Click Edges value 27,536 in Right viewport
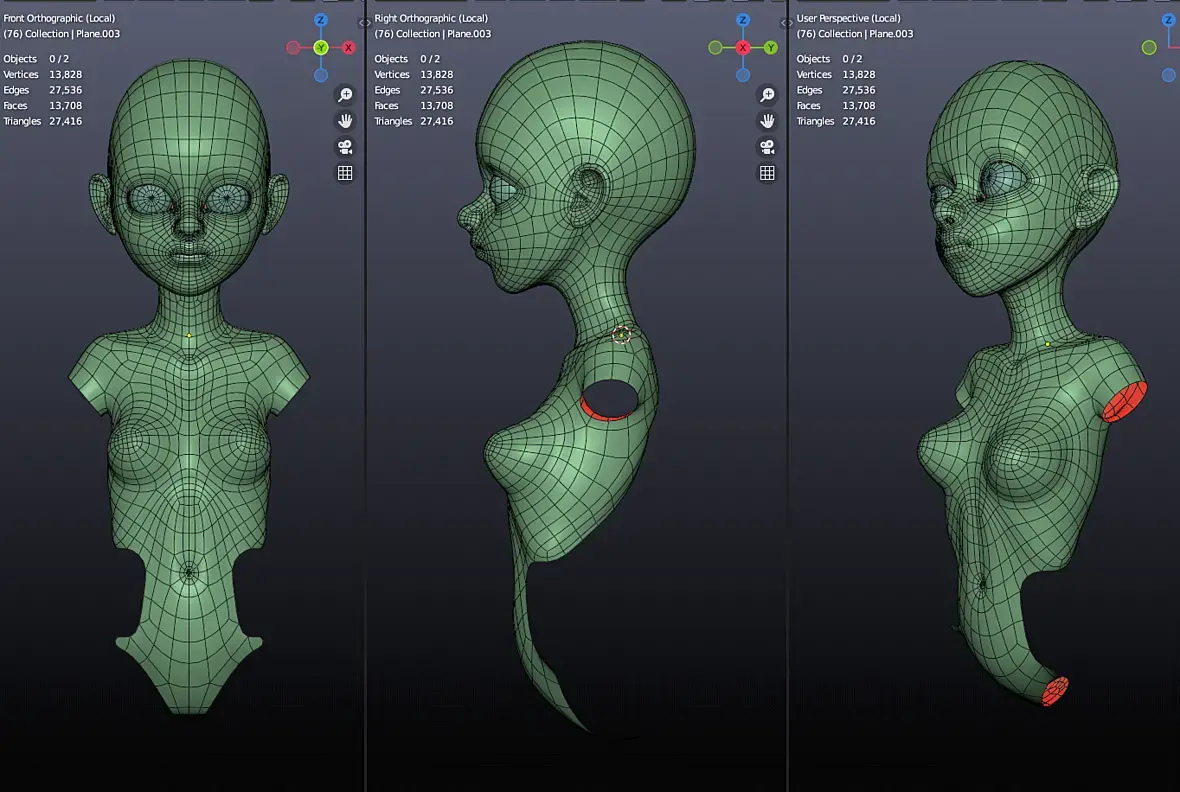 tap(436, 90)
